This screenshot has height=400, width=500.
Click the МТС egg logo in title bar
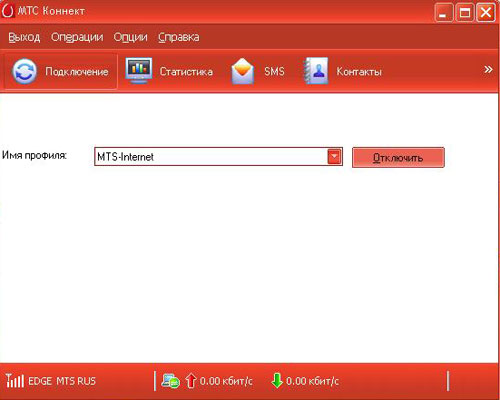point(7,11)
